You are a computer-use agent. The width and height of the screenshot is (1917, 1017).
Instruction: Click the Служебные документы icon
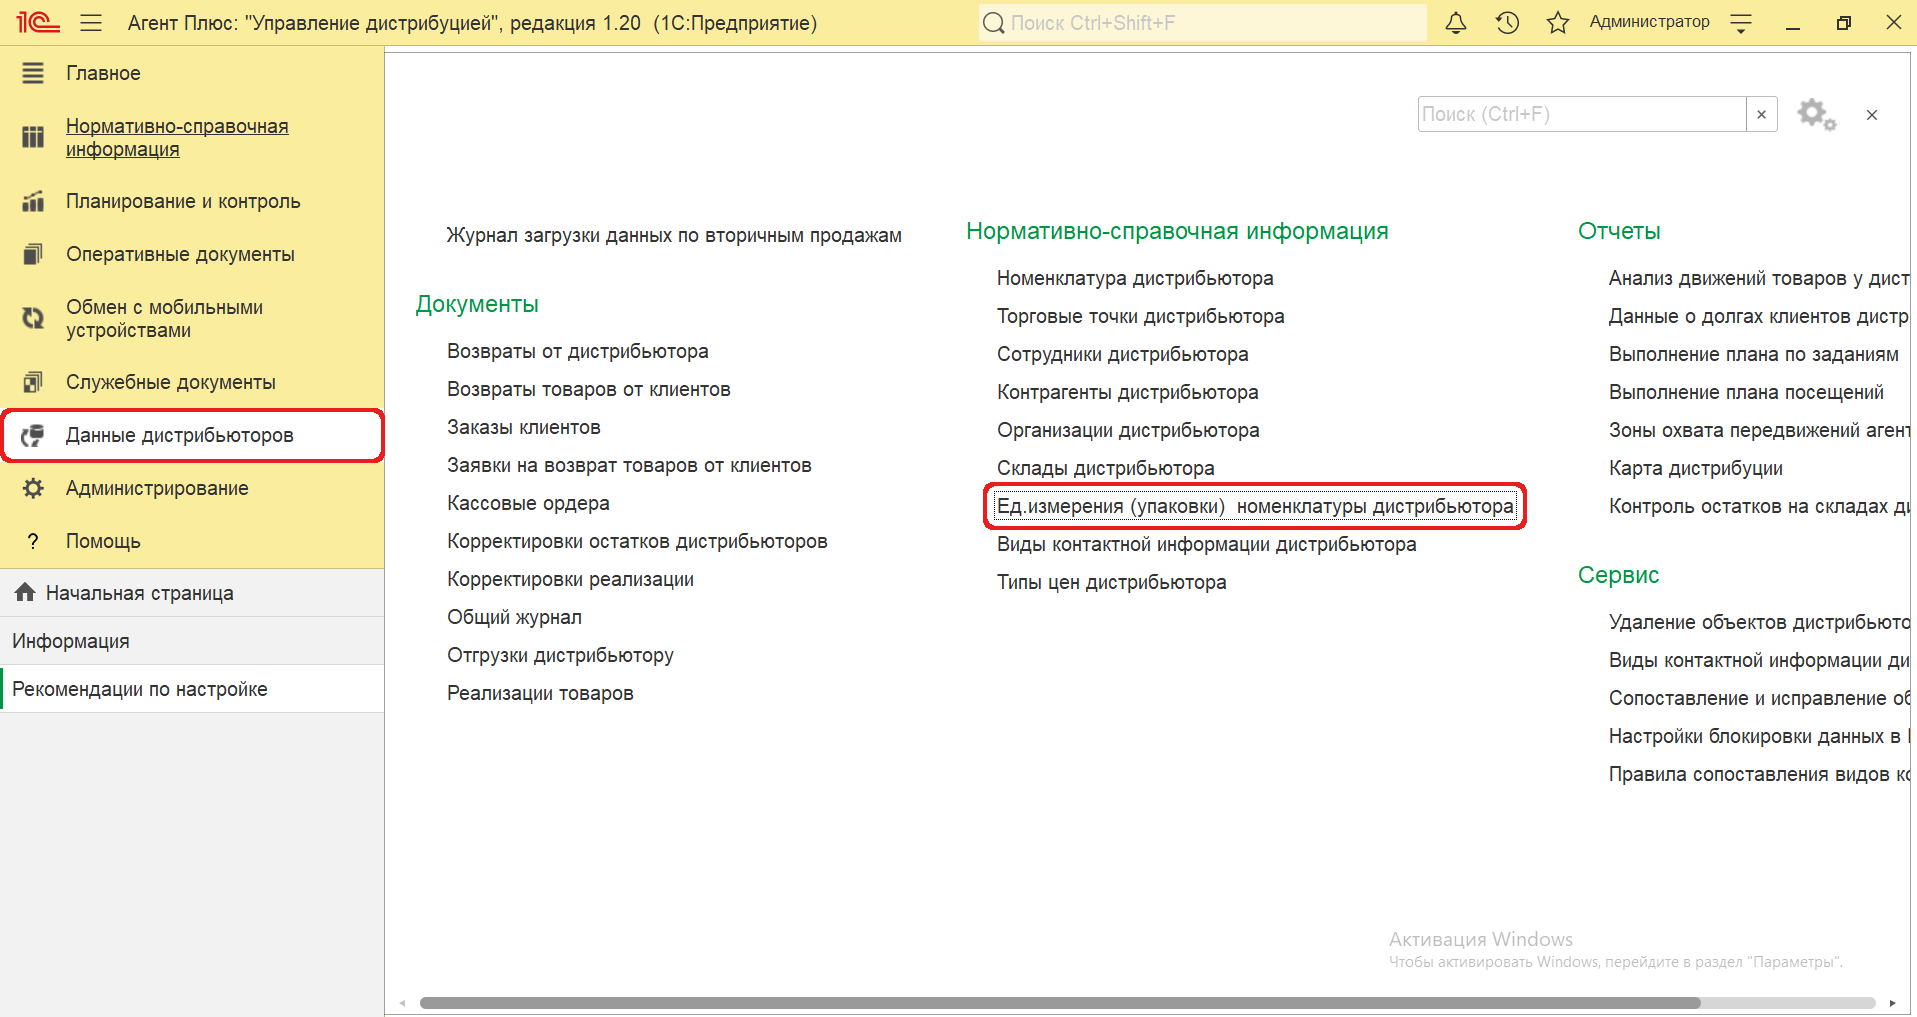33,382
